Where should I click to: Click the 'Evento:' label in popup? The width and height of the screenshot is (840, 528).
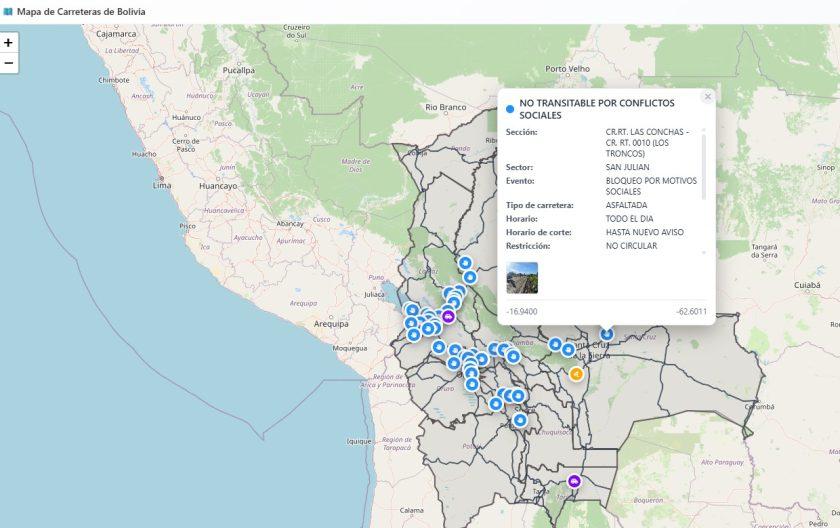[520, 181]
